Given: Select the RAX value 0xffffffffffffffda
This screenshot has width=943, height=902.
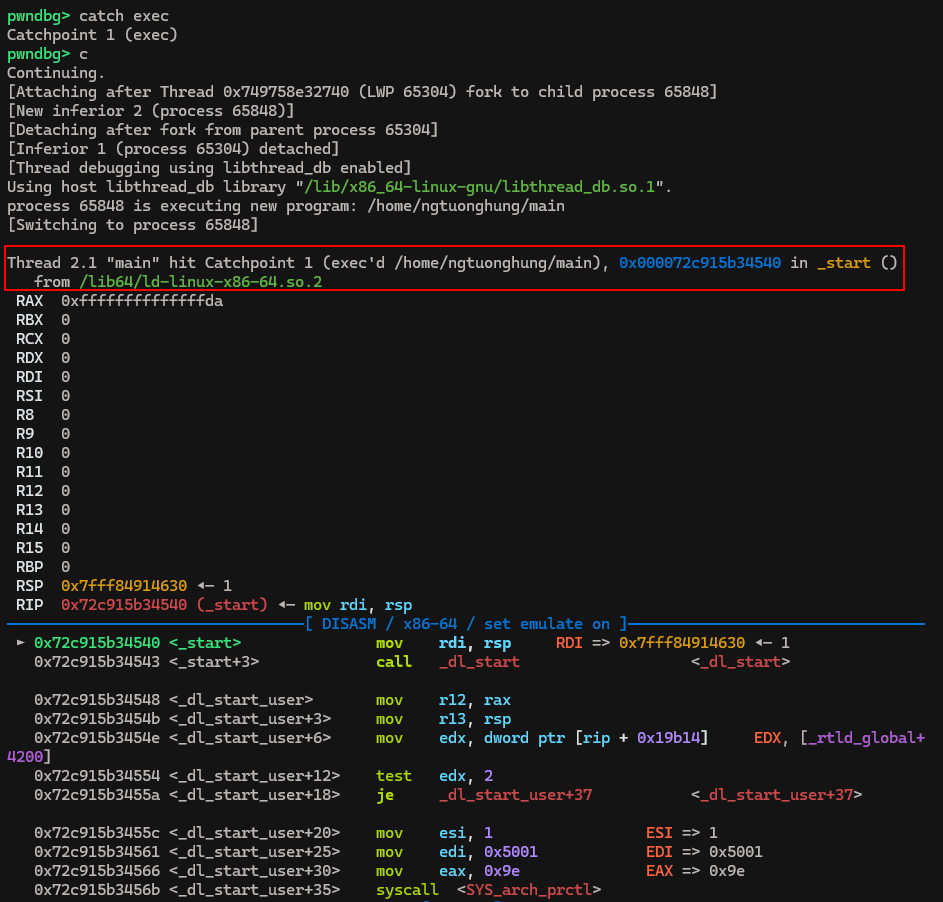Looking at the screenshot, I should 142,301.
